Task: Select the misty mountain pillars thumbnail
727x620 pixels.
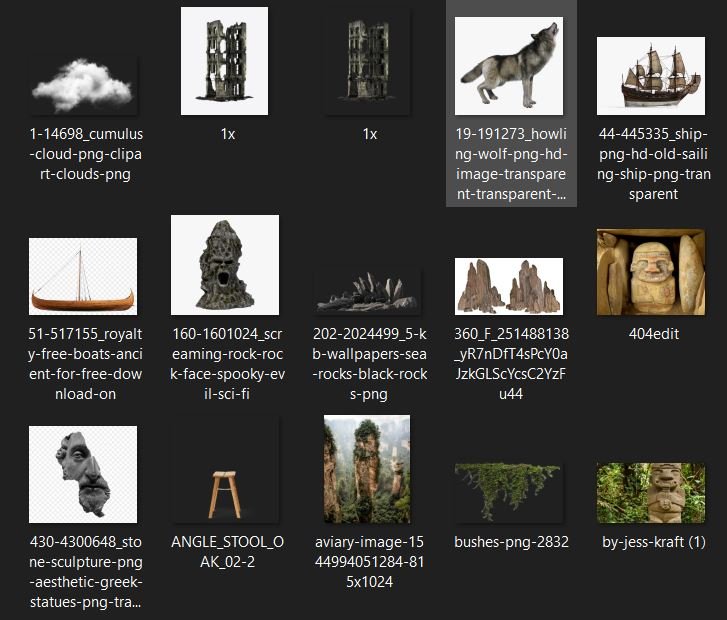Action: pyautogui.click(x=367, y=469)
